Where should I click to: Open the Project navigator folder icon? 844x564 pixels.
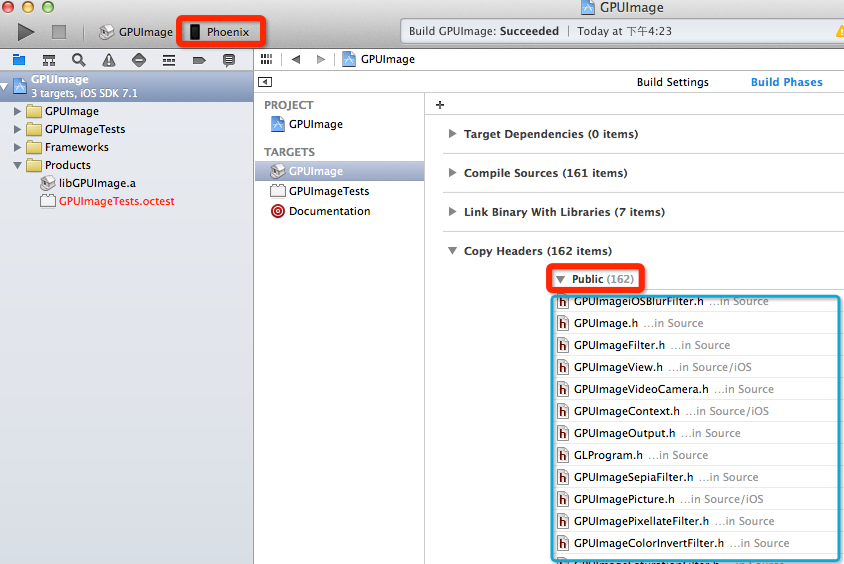pos(18,60)
